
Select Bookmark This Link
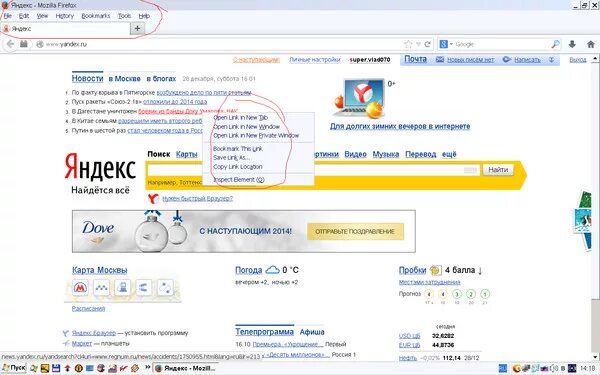[x=258, y=148]
